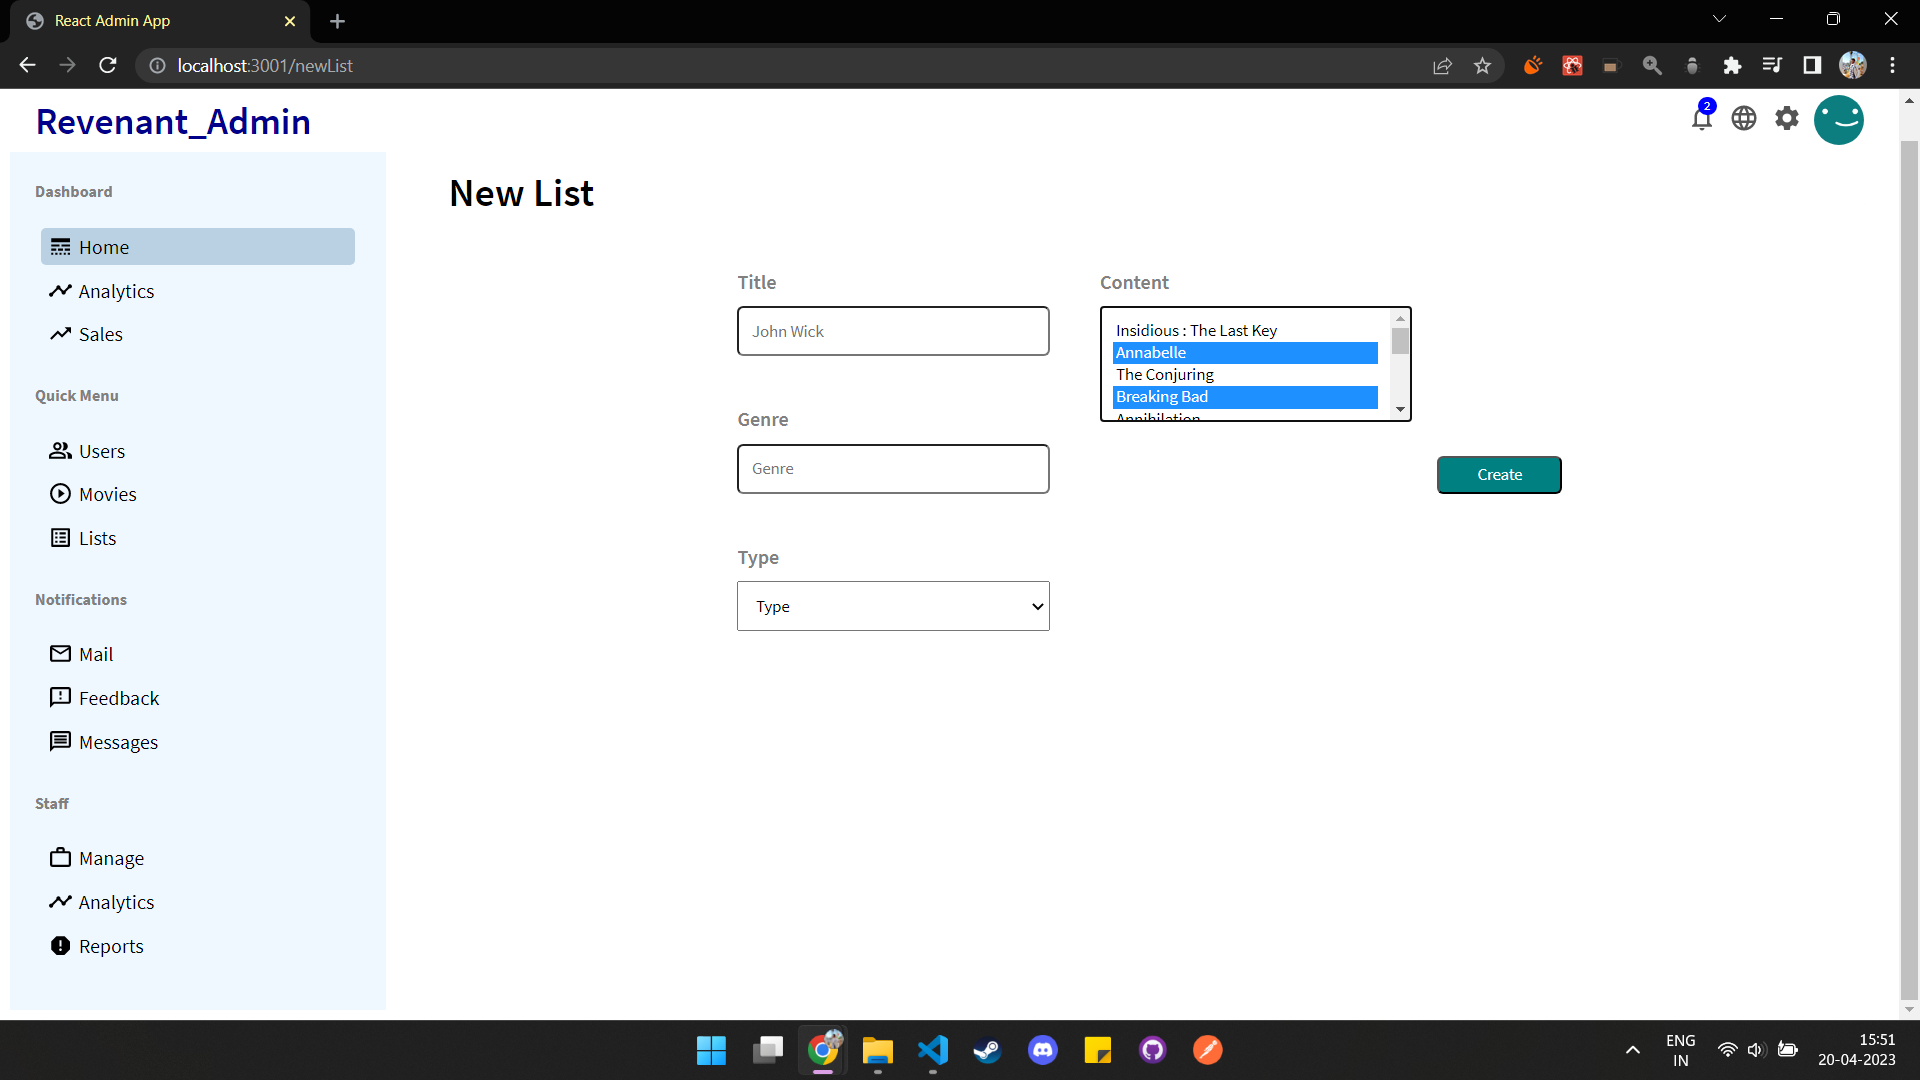
Task: Open Chrome tab search chevron
Action: click(1719, 19)
